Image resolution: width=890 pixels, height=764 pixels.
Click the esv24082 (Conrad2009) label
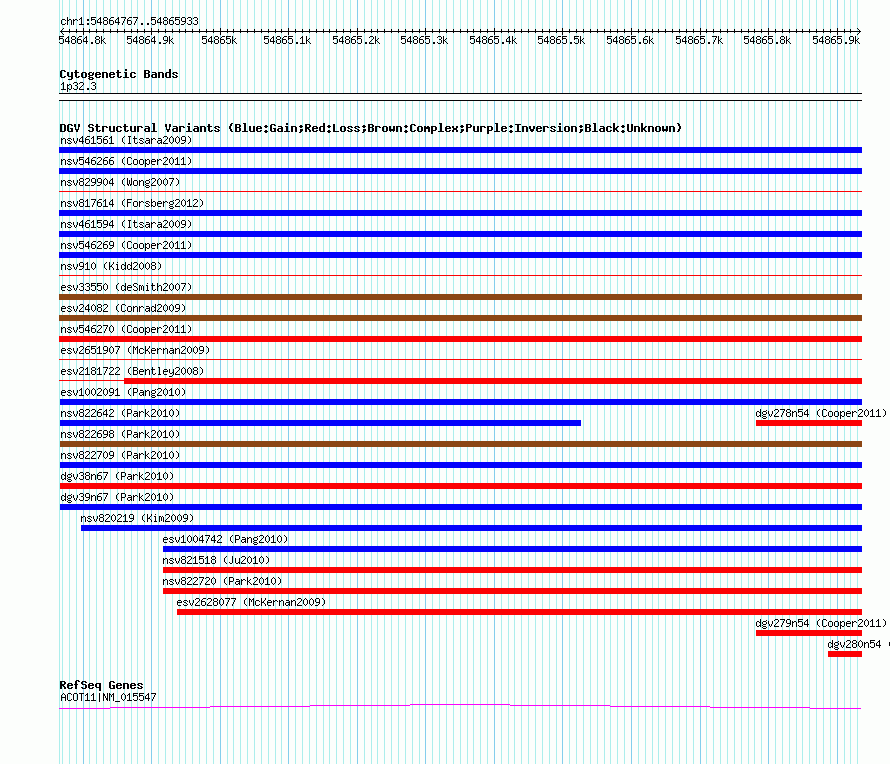pyautogui.click(x=123, y=308)
